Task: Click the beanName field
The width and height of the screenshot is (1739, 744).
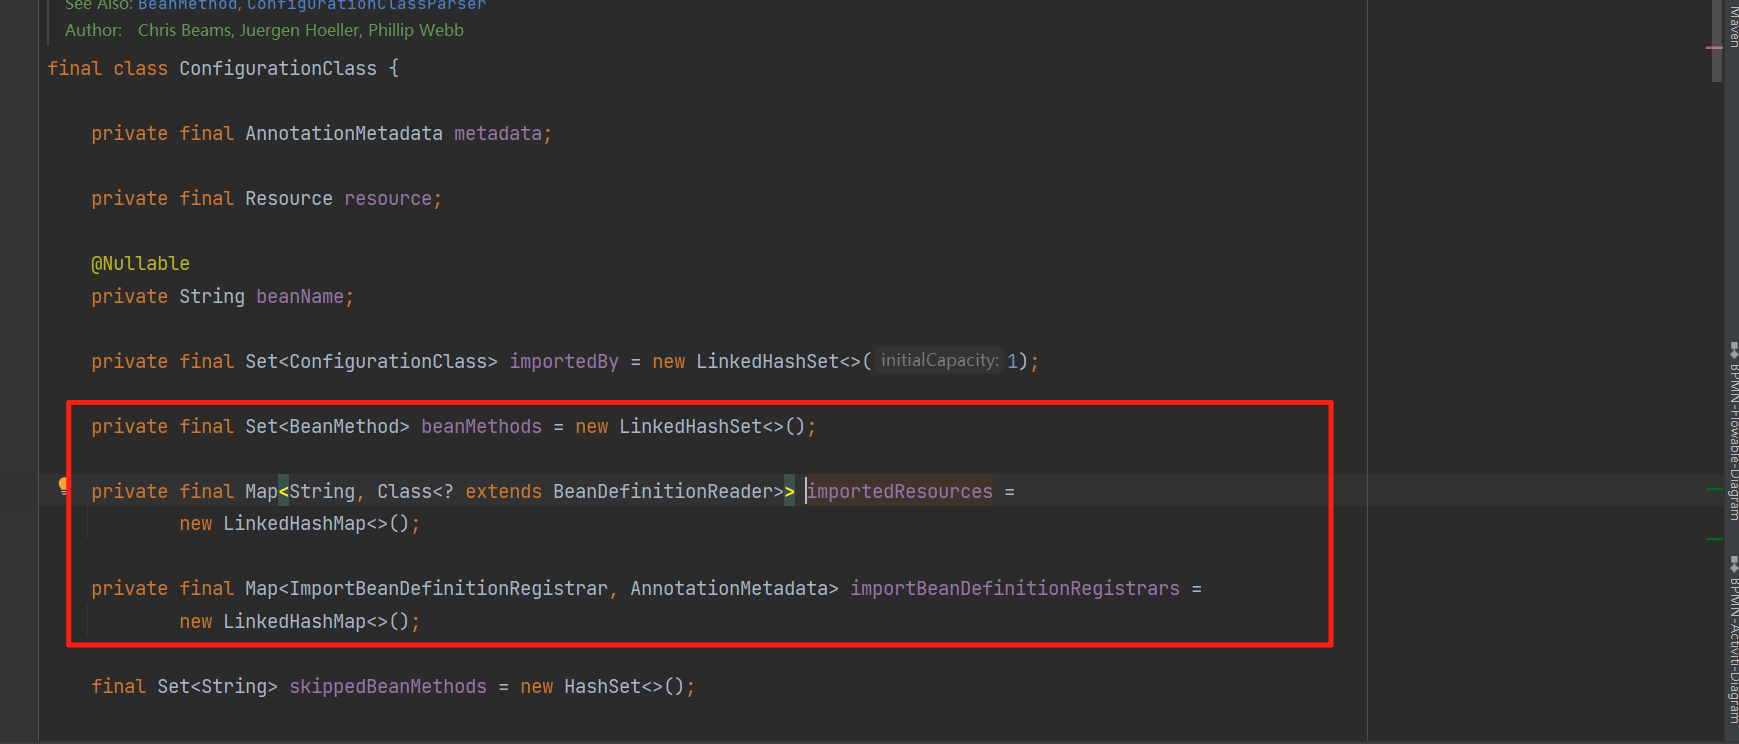Action: click(x=300, y=296)
